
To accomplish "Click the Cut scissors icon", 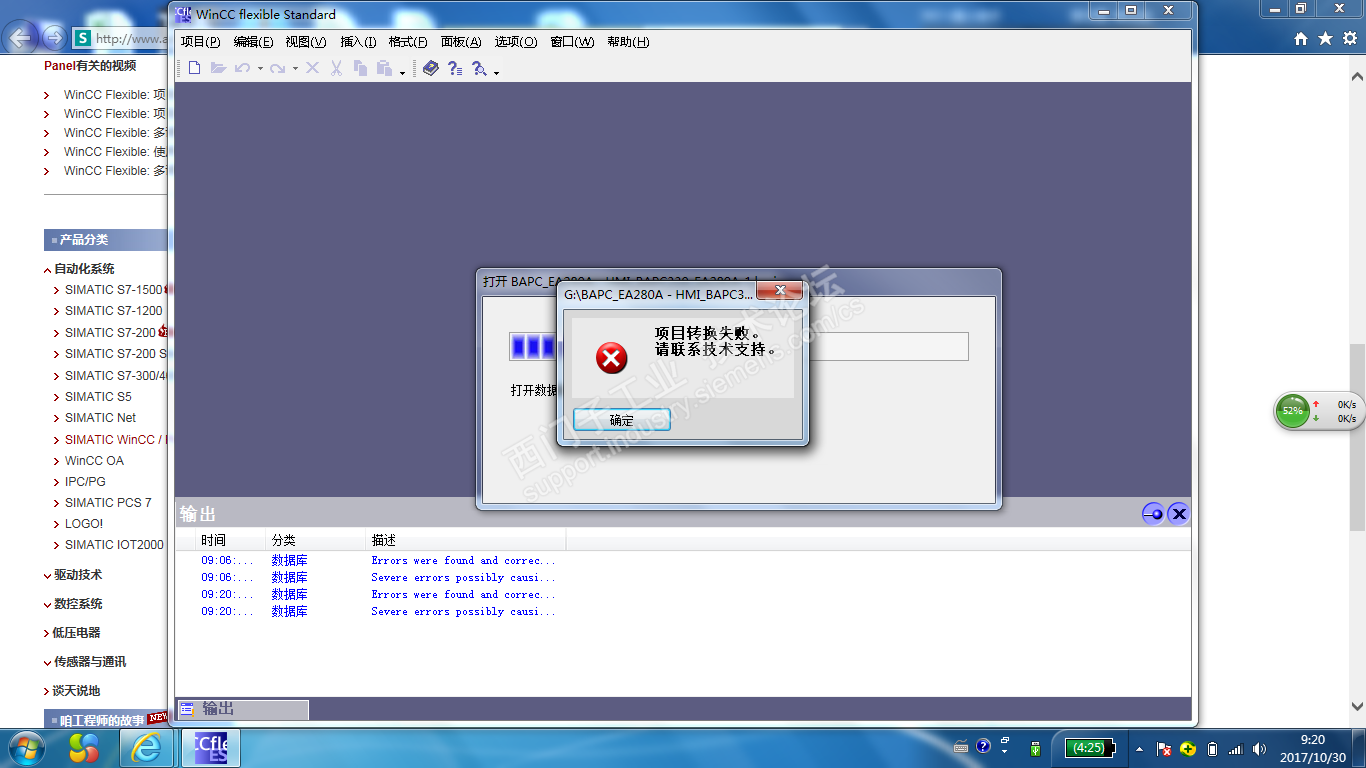I will (336, 68).
